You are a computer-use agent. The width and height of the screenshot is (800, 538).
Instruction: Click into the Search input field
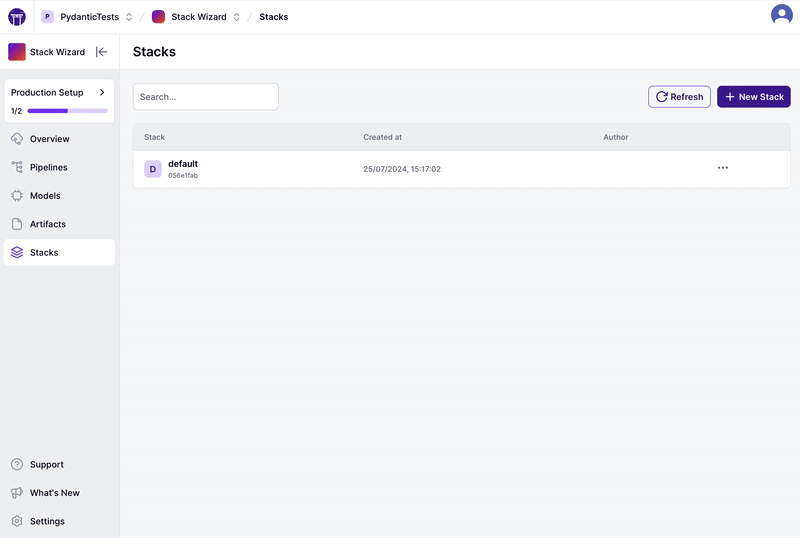click(x=205, y=97)
